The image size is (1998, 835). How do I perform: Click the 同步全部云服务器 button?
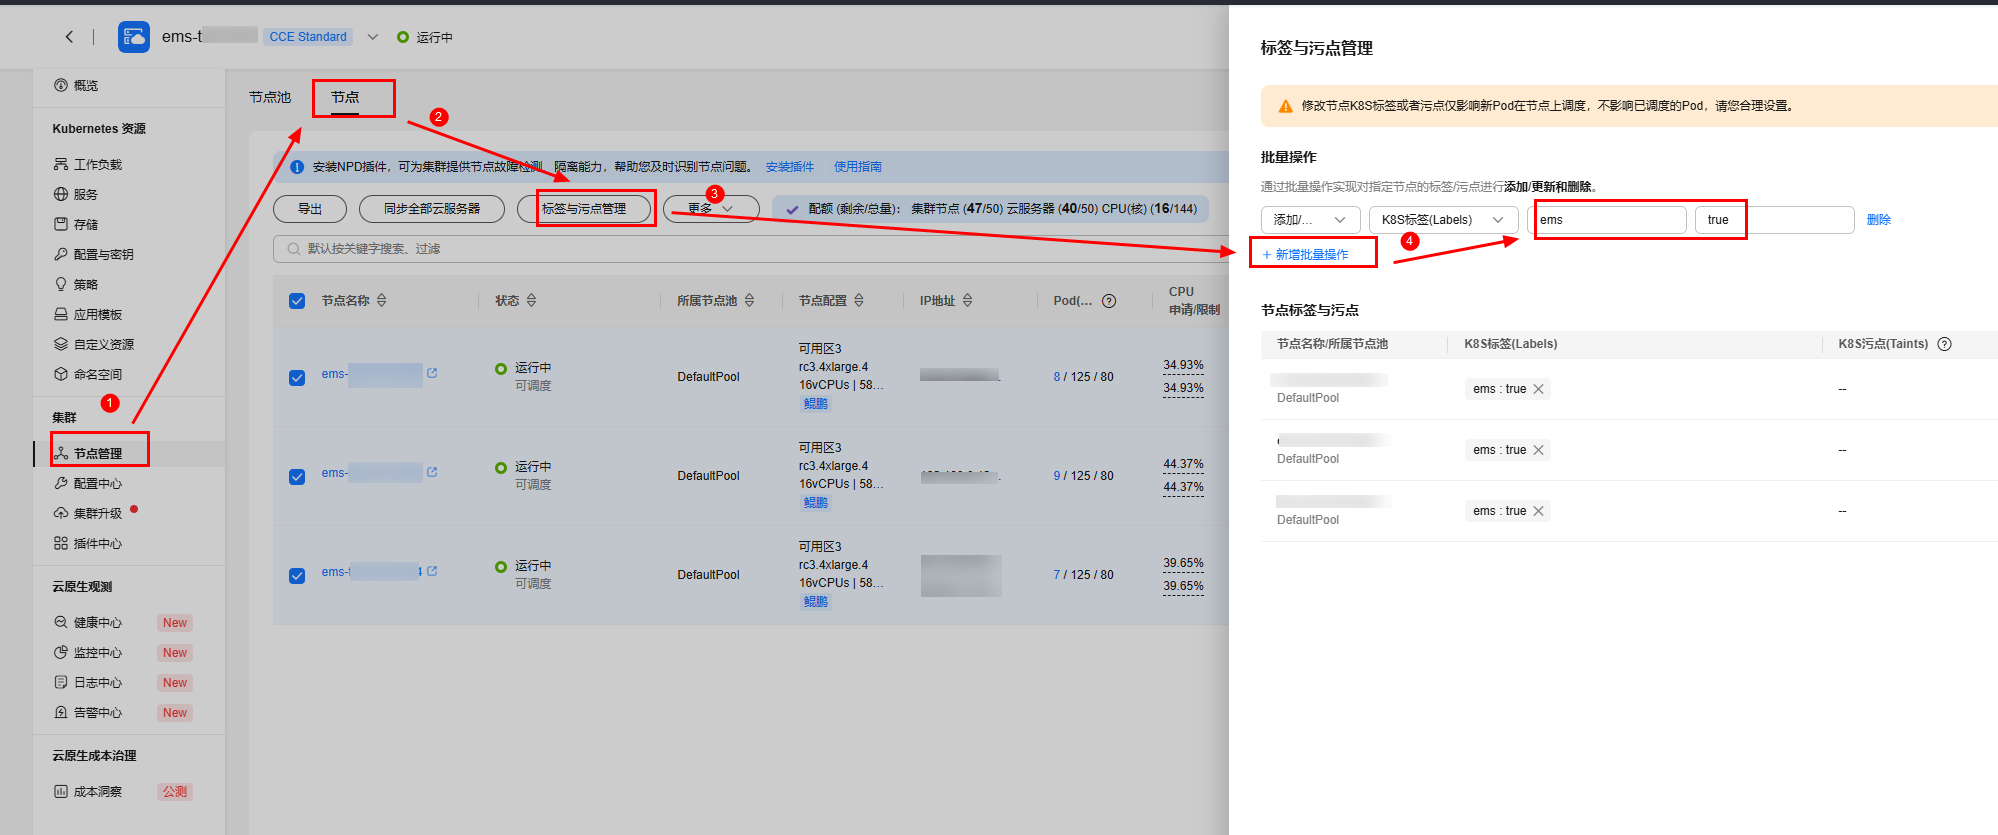[432, 209]
